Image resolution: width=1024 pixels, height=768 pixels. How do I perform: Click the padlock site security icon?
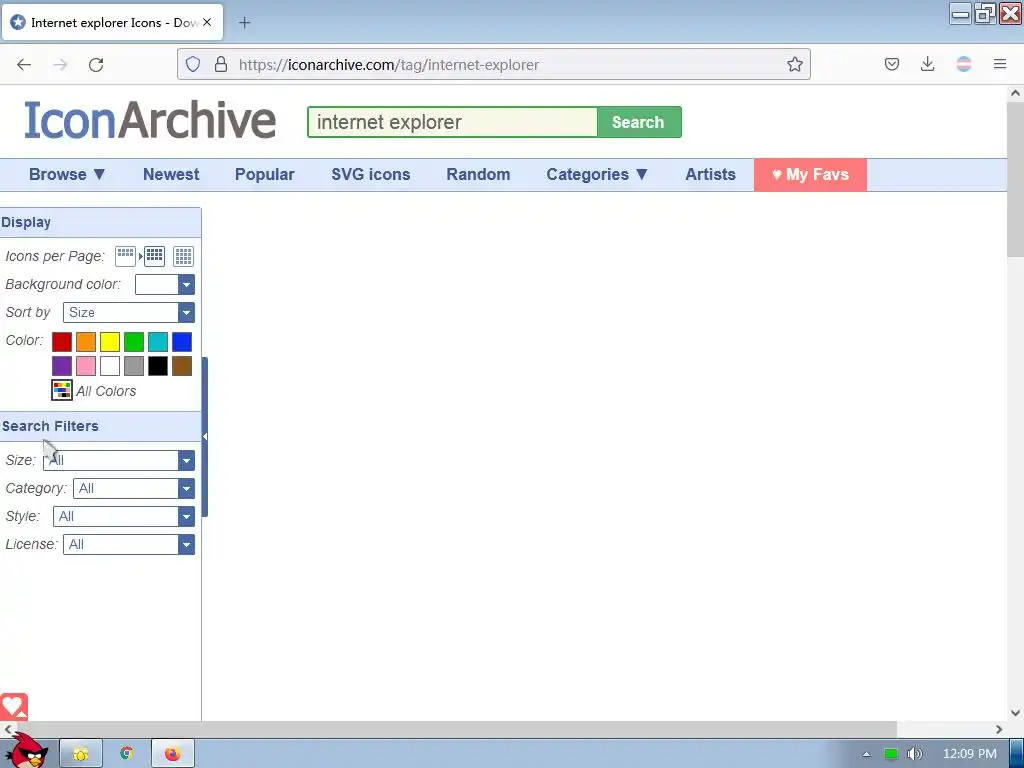221,64
